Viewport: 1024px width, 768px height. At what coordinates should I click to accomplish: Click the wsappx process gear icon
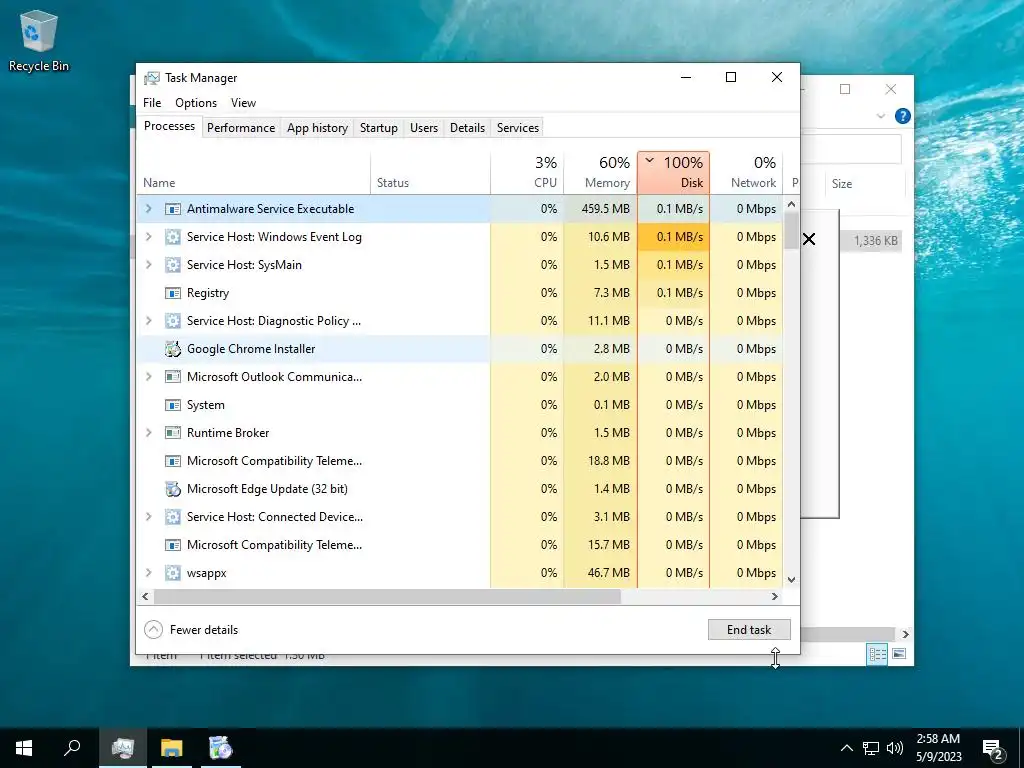coord(172,573)
